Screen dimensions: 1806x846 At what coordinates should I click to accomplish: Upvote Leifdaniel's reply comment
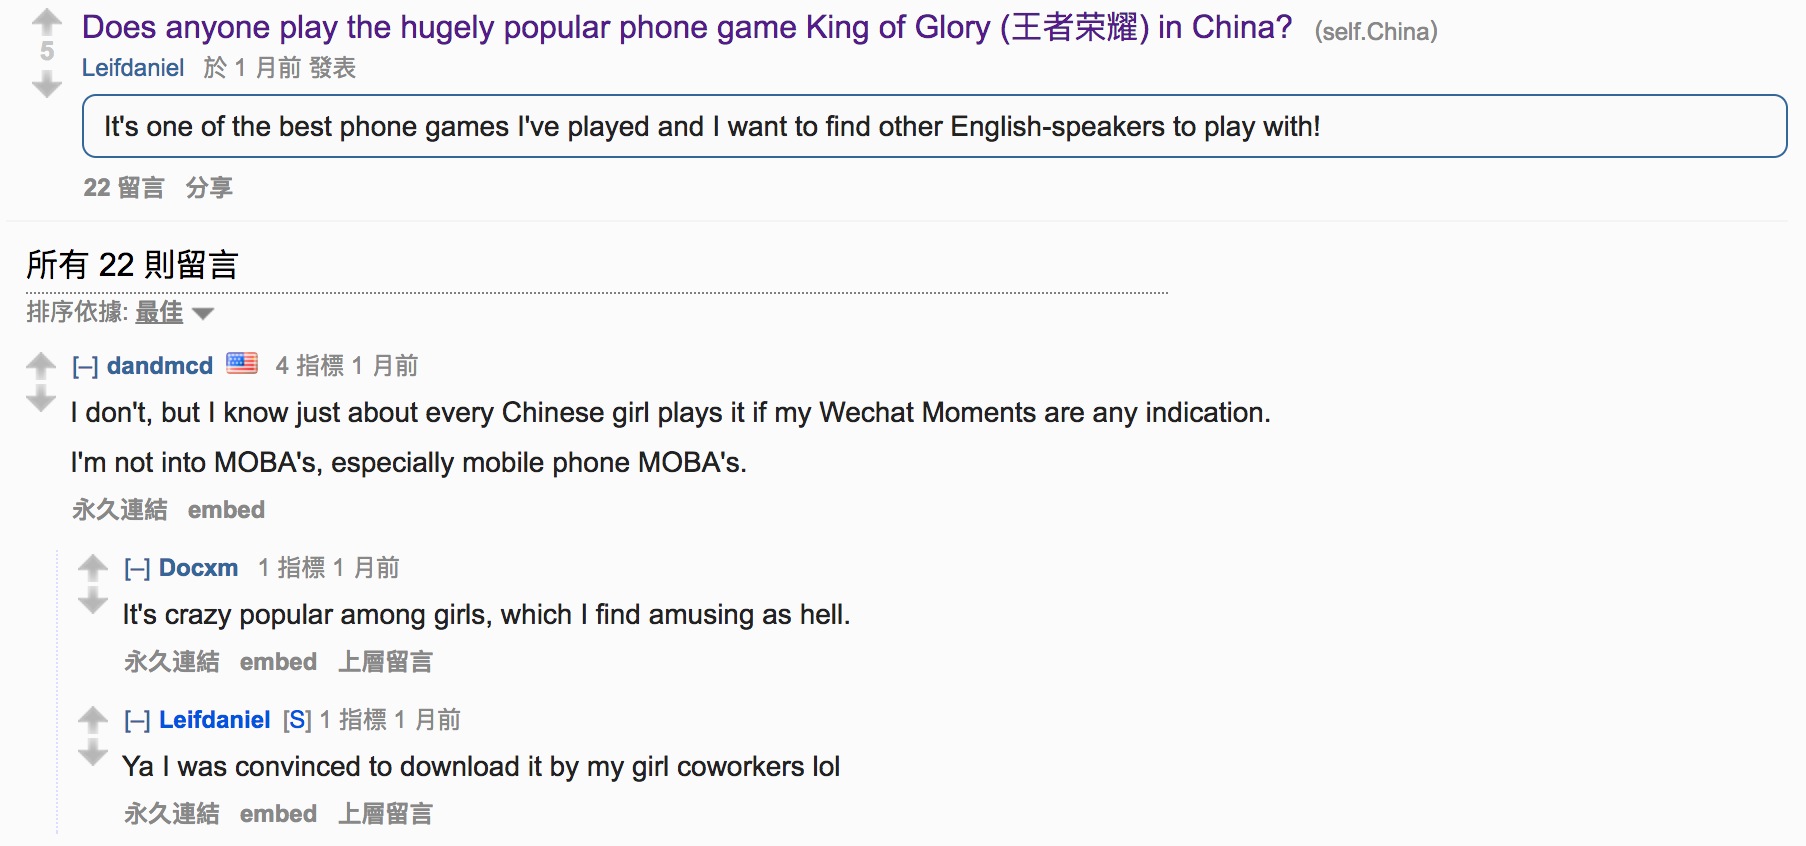tap(93, 719)
